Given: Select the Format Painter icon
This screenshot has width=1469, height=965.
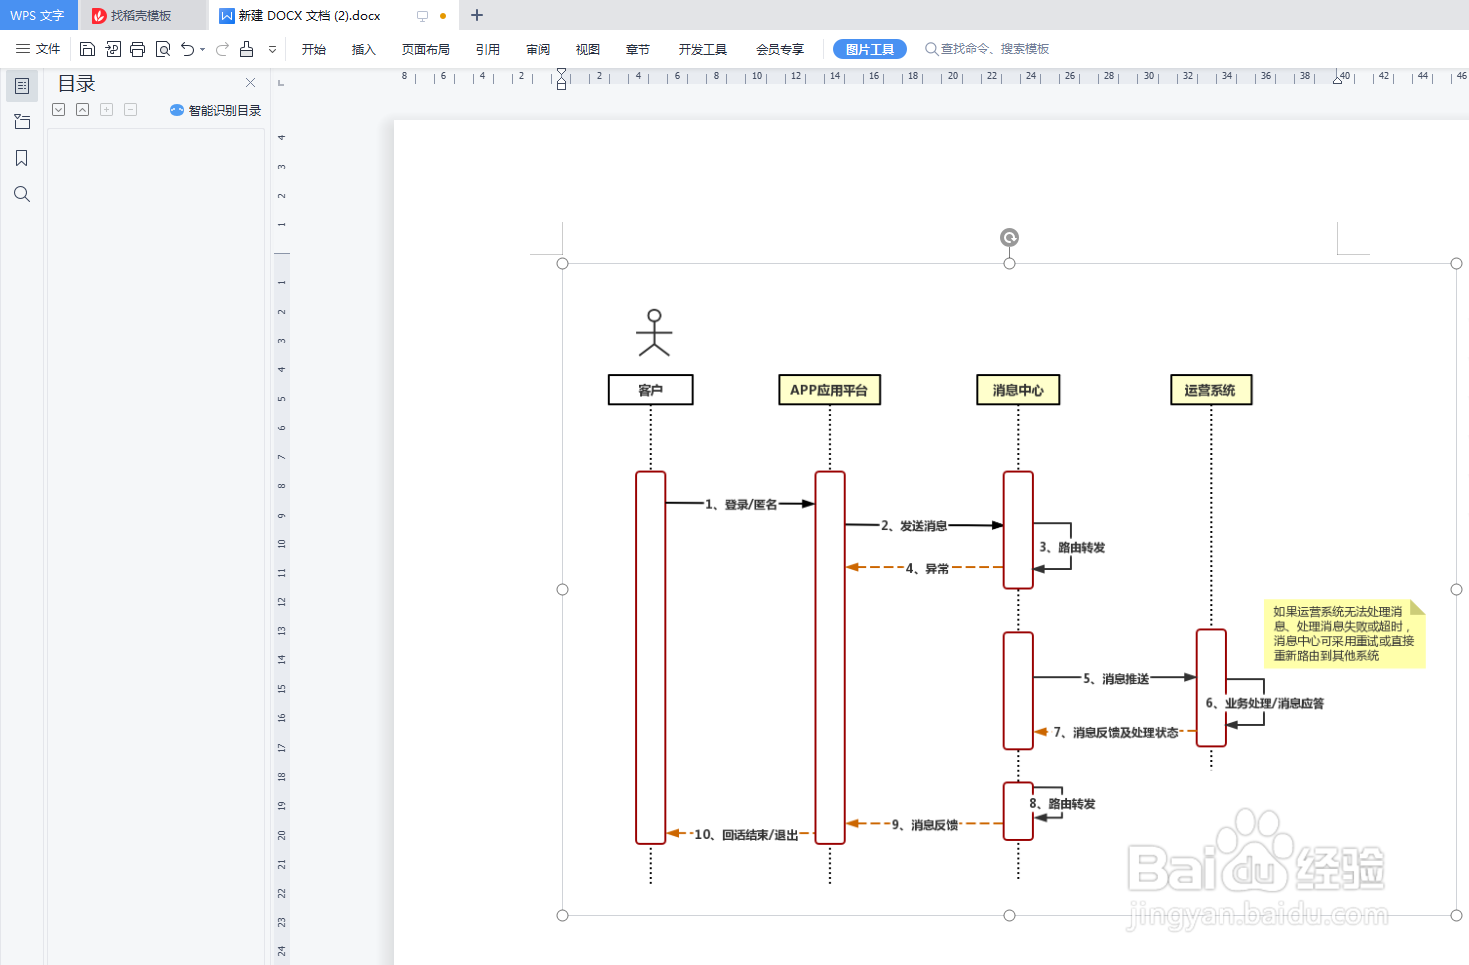Looking at the screenshot, I should (x=246, y=49).
